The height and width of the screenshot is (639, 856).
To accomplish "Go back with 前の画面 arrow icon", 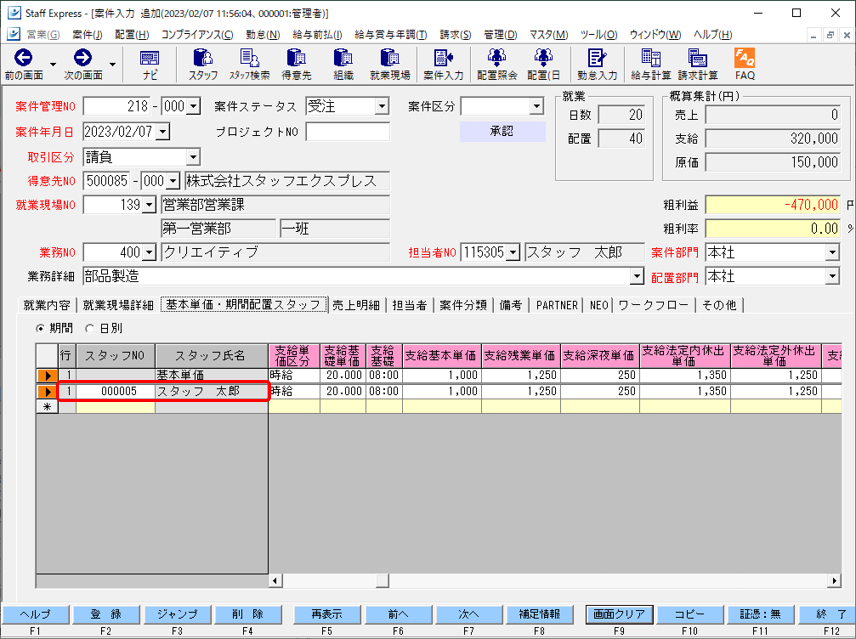I will [x=23, y=57].
